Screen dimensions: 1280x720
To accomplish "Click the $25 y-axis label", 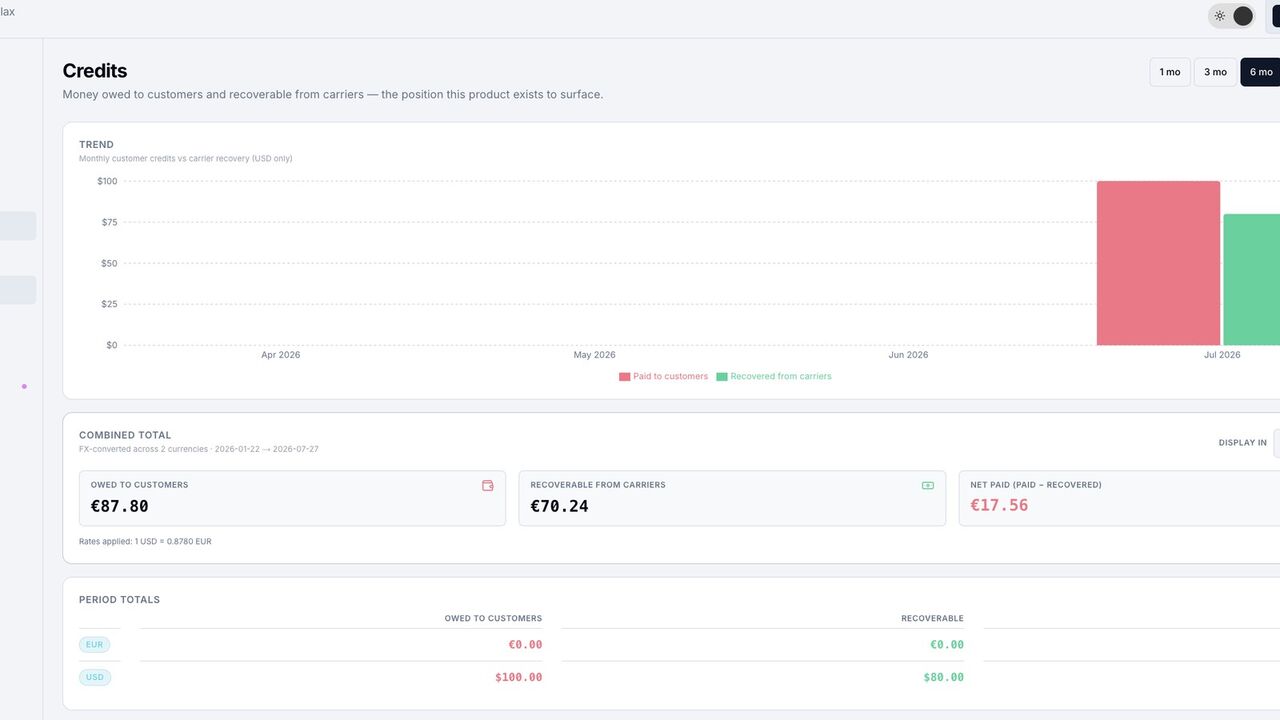I will tap(109, 304).
